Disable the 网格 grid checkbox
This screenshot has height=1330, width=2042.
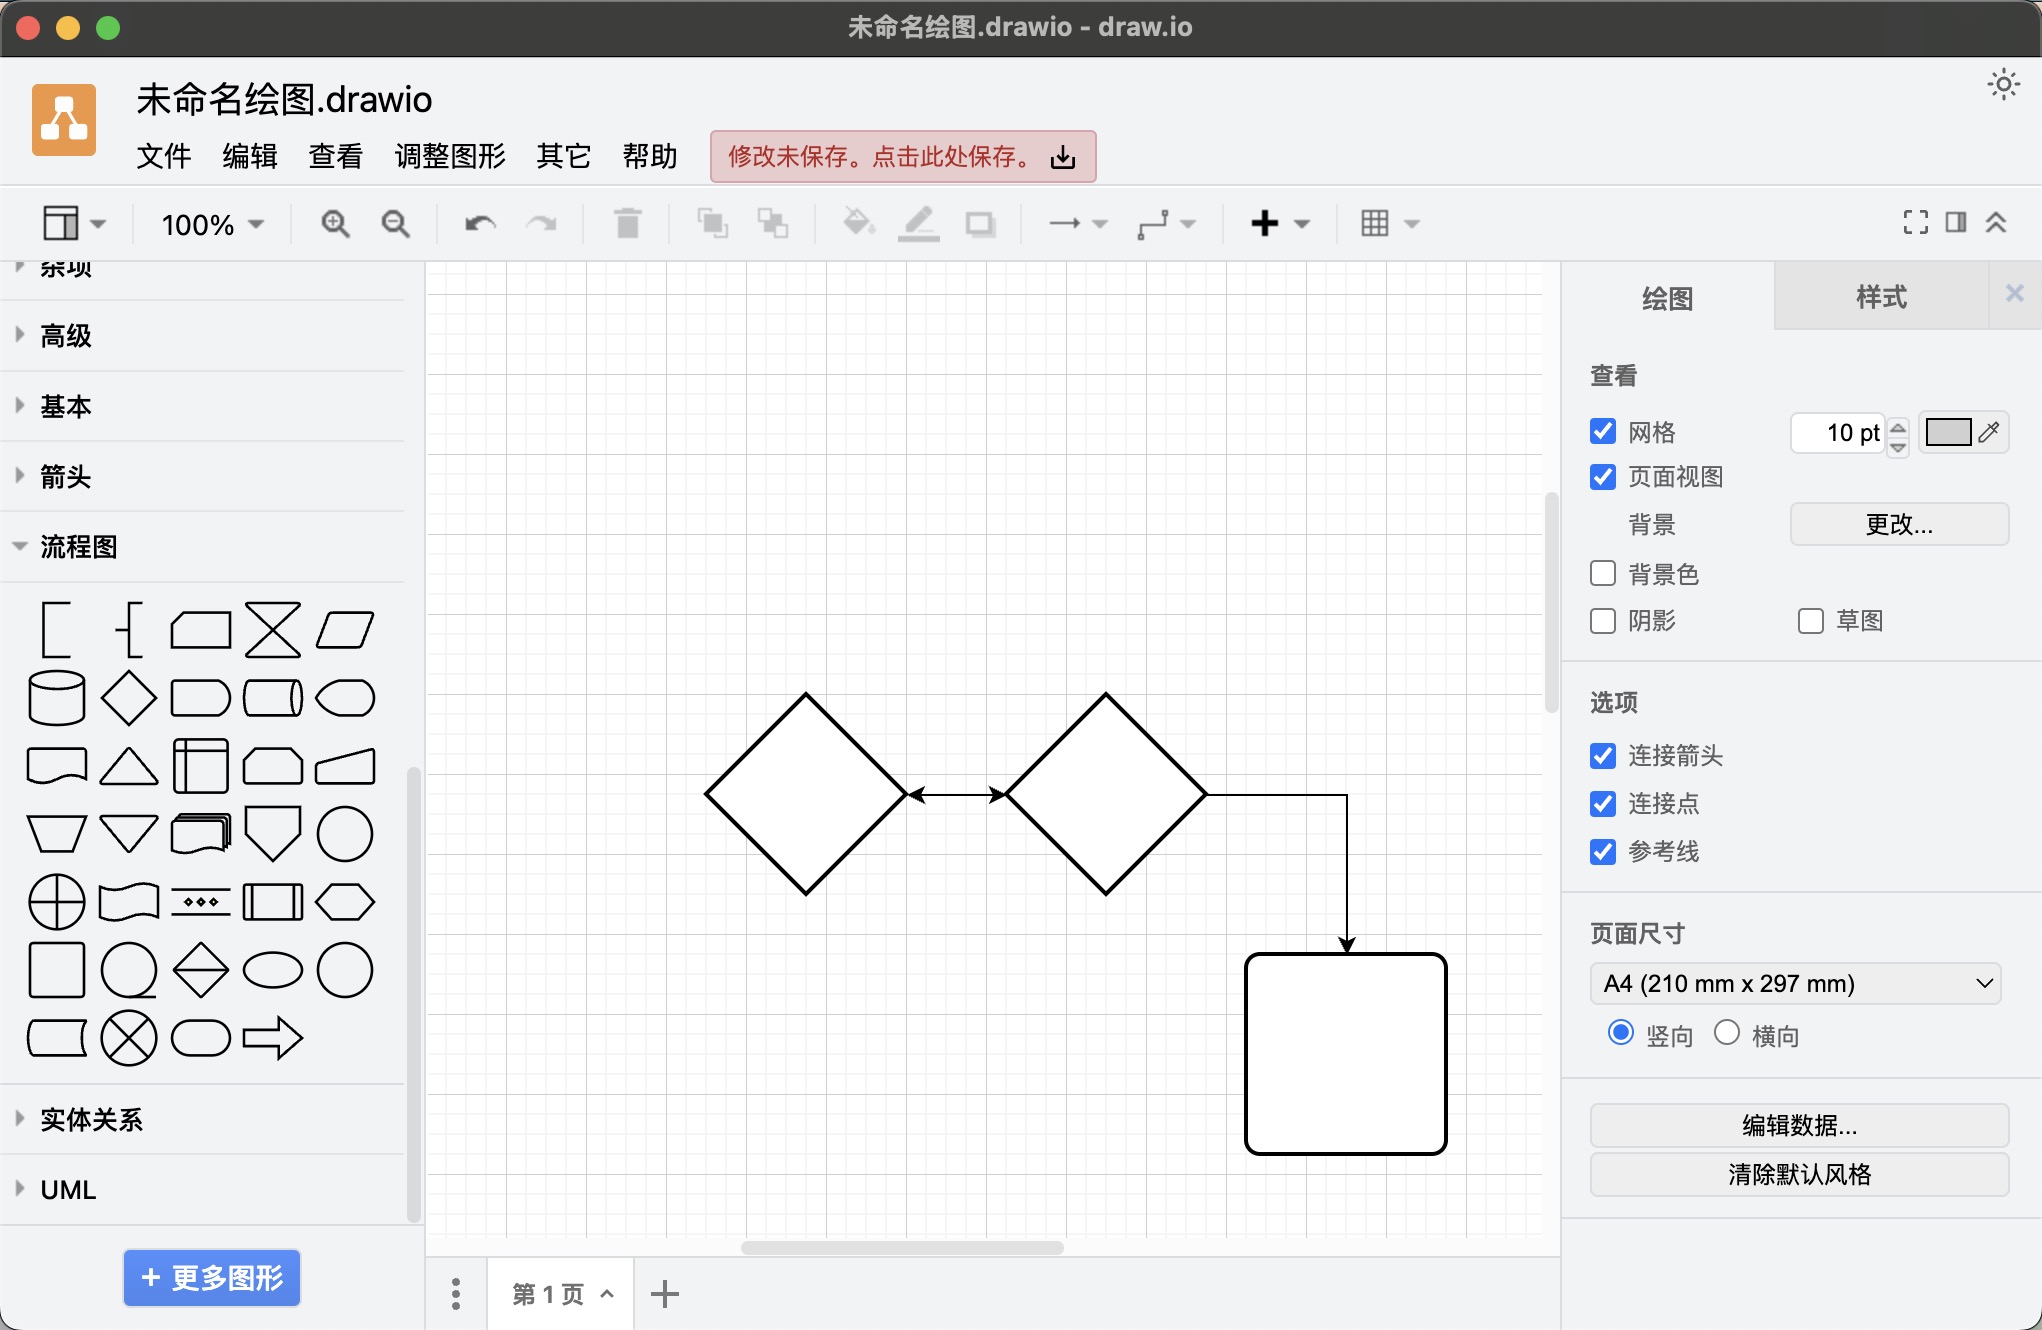click(x=1603, y=432)
